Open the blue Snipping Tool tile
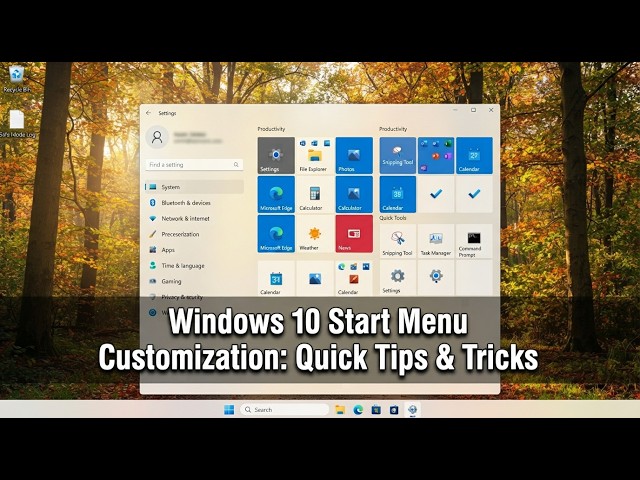 pyautogui.click(x=398, y=156)
